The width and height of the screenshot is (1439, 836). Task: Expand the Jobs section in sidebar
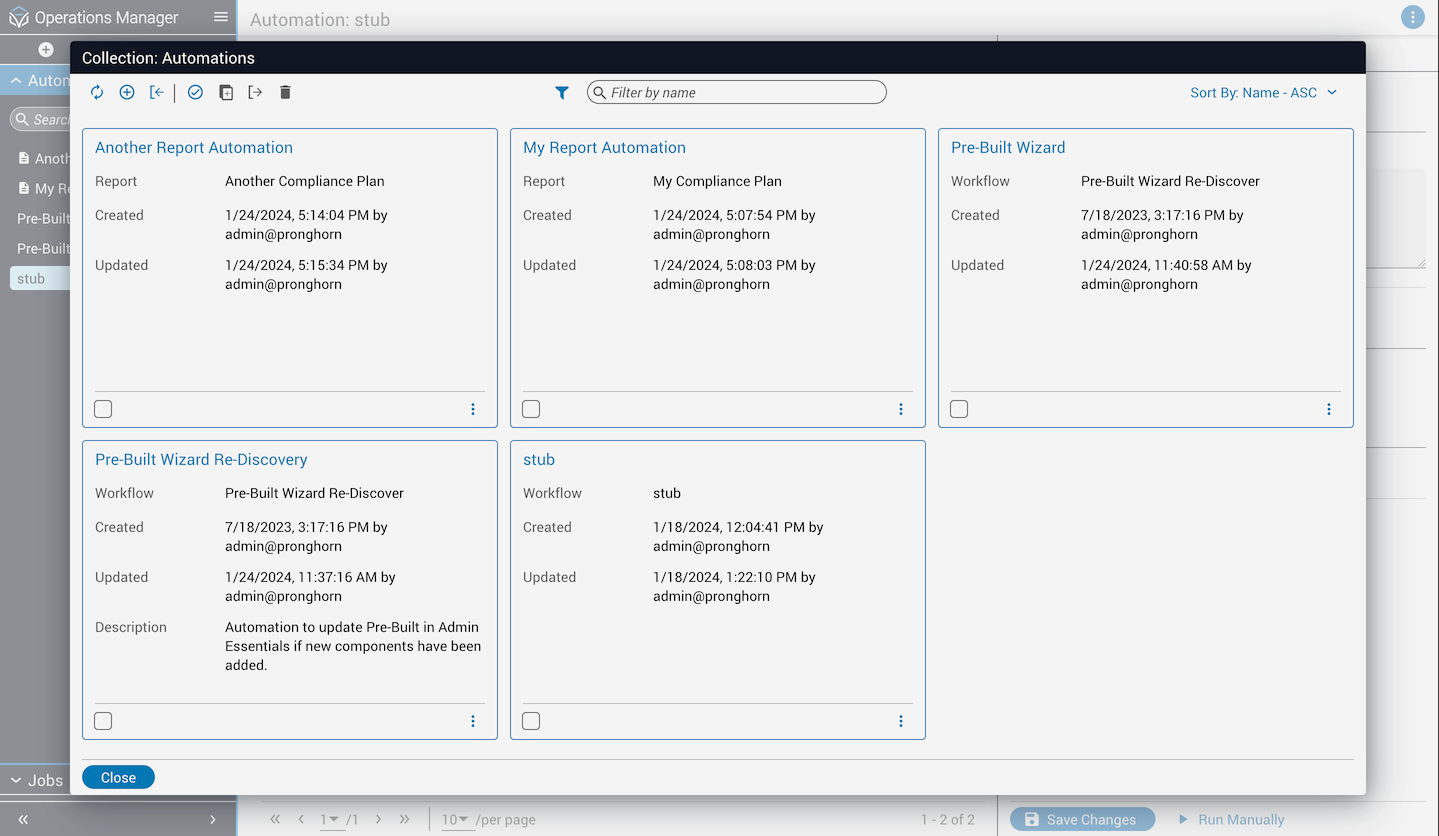pyautogui.click(x=35, y=780)
